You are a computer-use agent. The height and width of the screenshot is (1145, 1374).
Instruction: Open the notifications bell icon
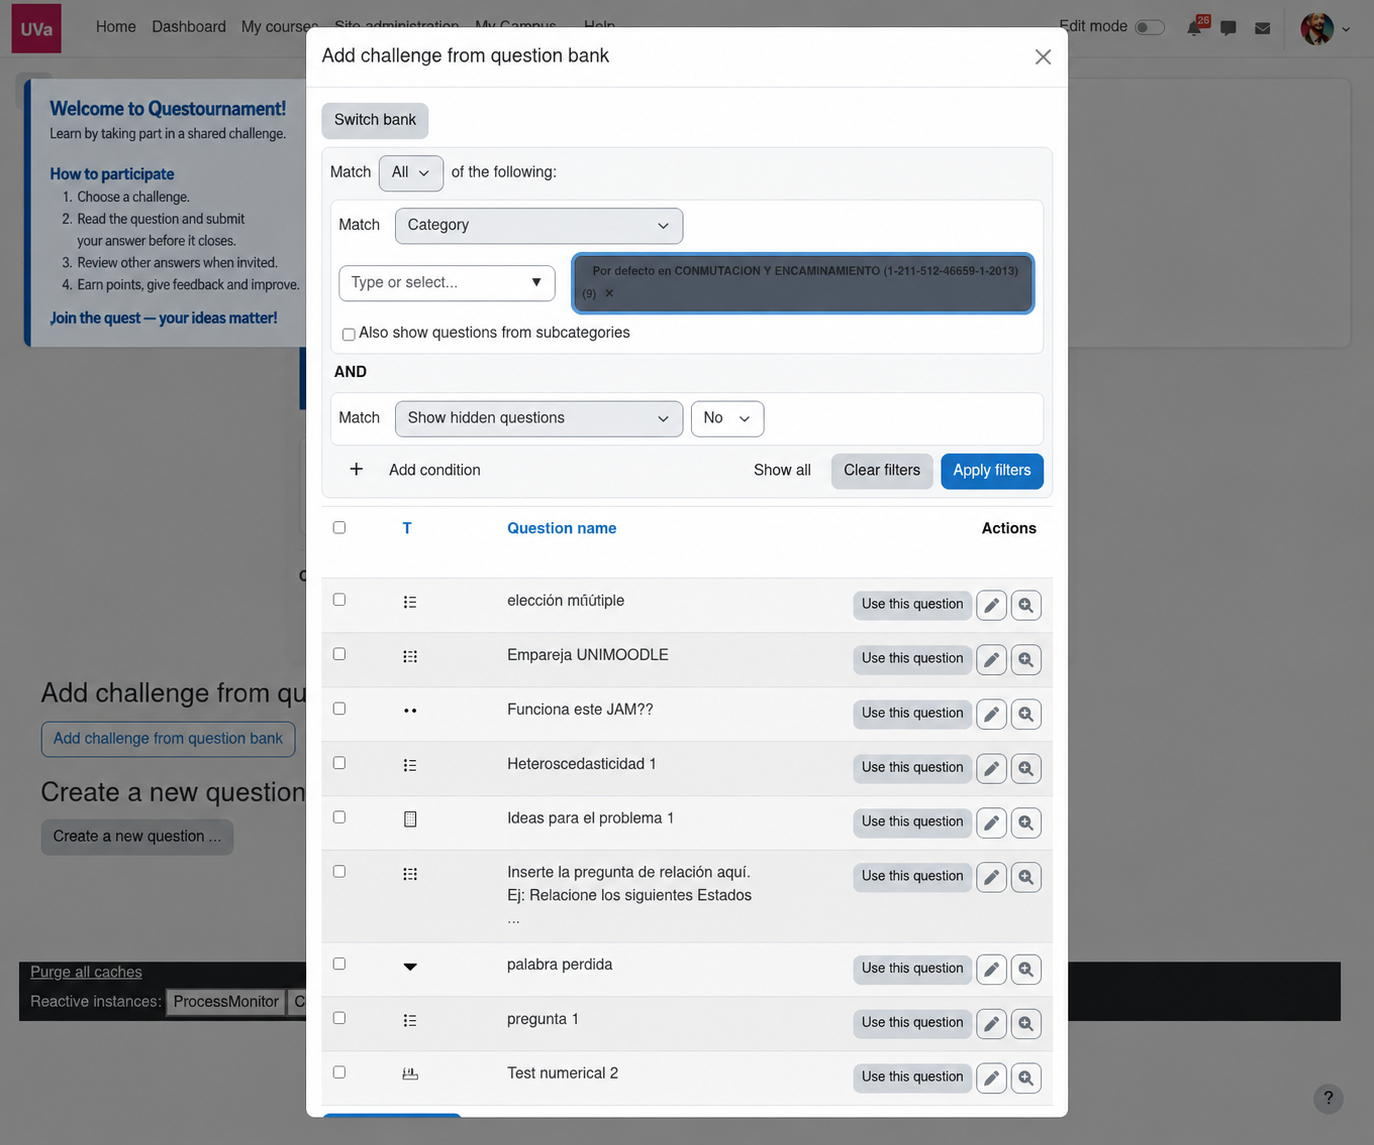point(1195,27)
